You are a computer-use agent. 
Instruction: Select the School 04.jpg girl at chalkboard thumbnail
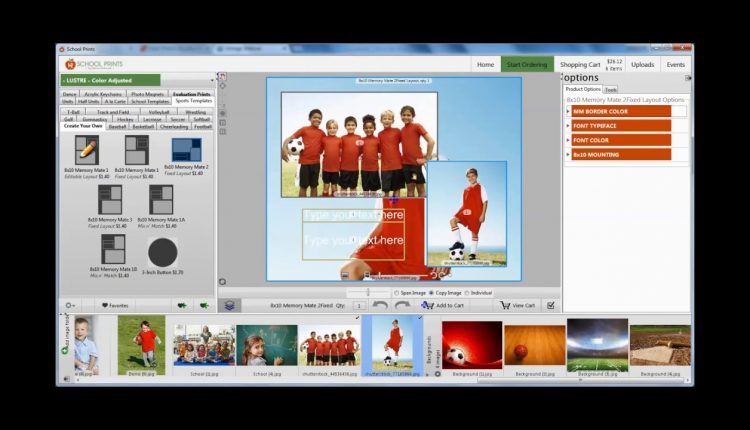click(266, 345)
